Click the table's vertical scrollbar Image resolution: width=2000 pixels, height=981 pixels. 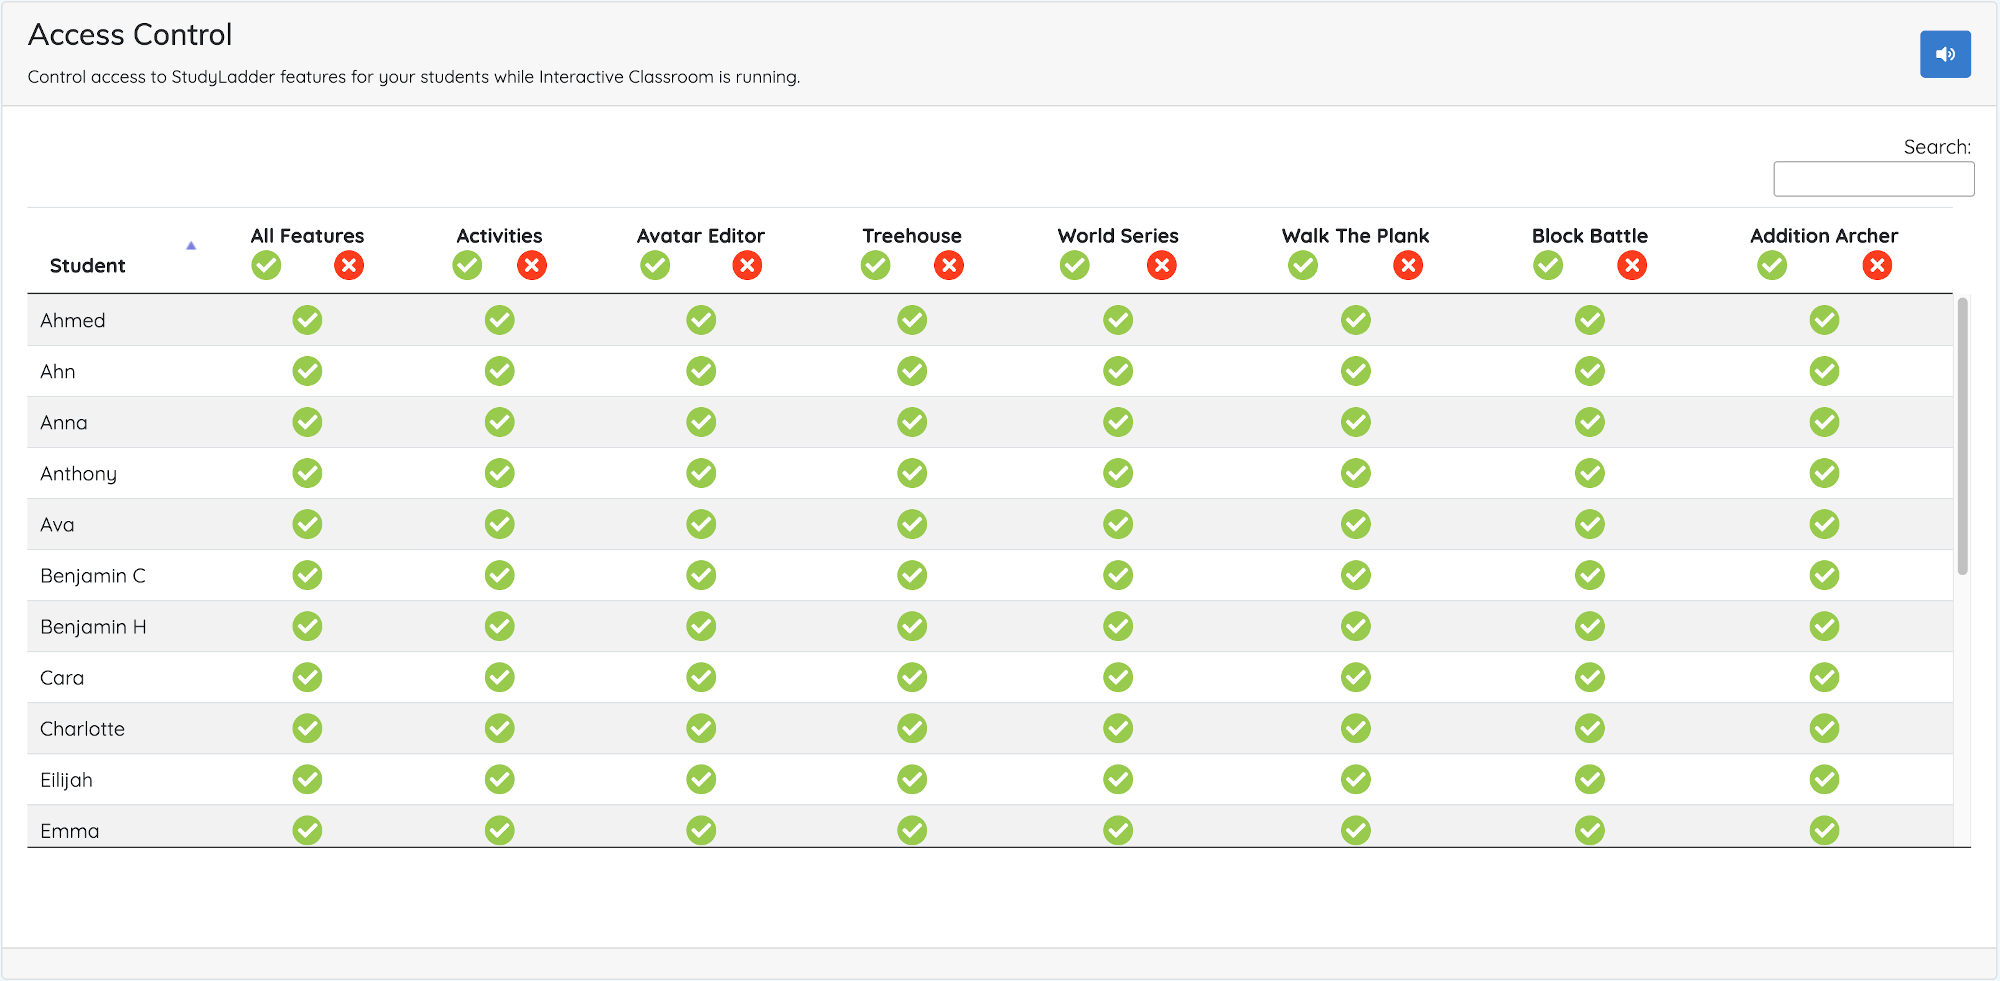1962,435
